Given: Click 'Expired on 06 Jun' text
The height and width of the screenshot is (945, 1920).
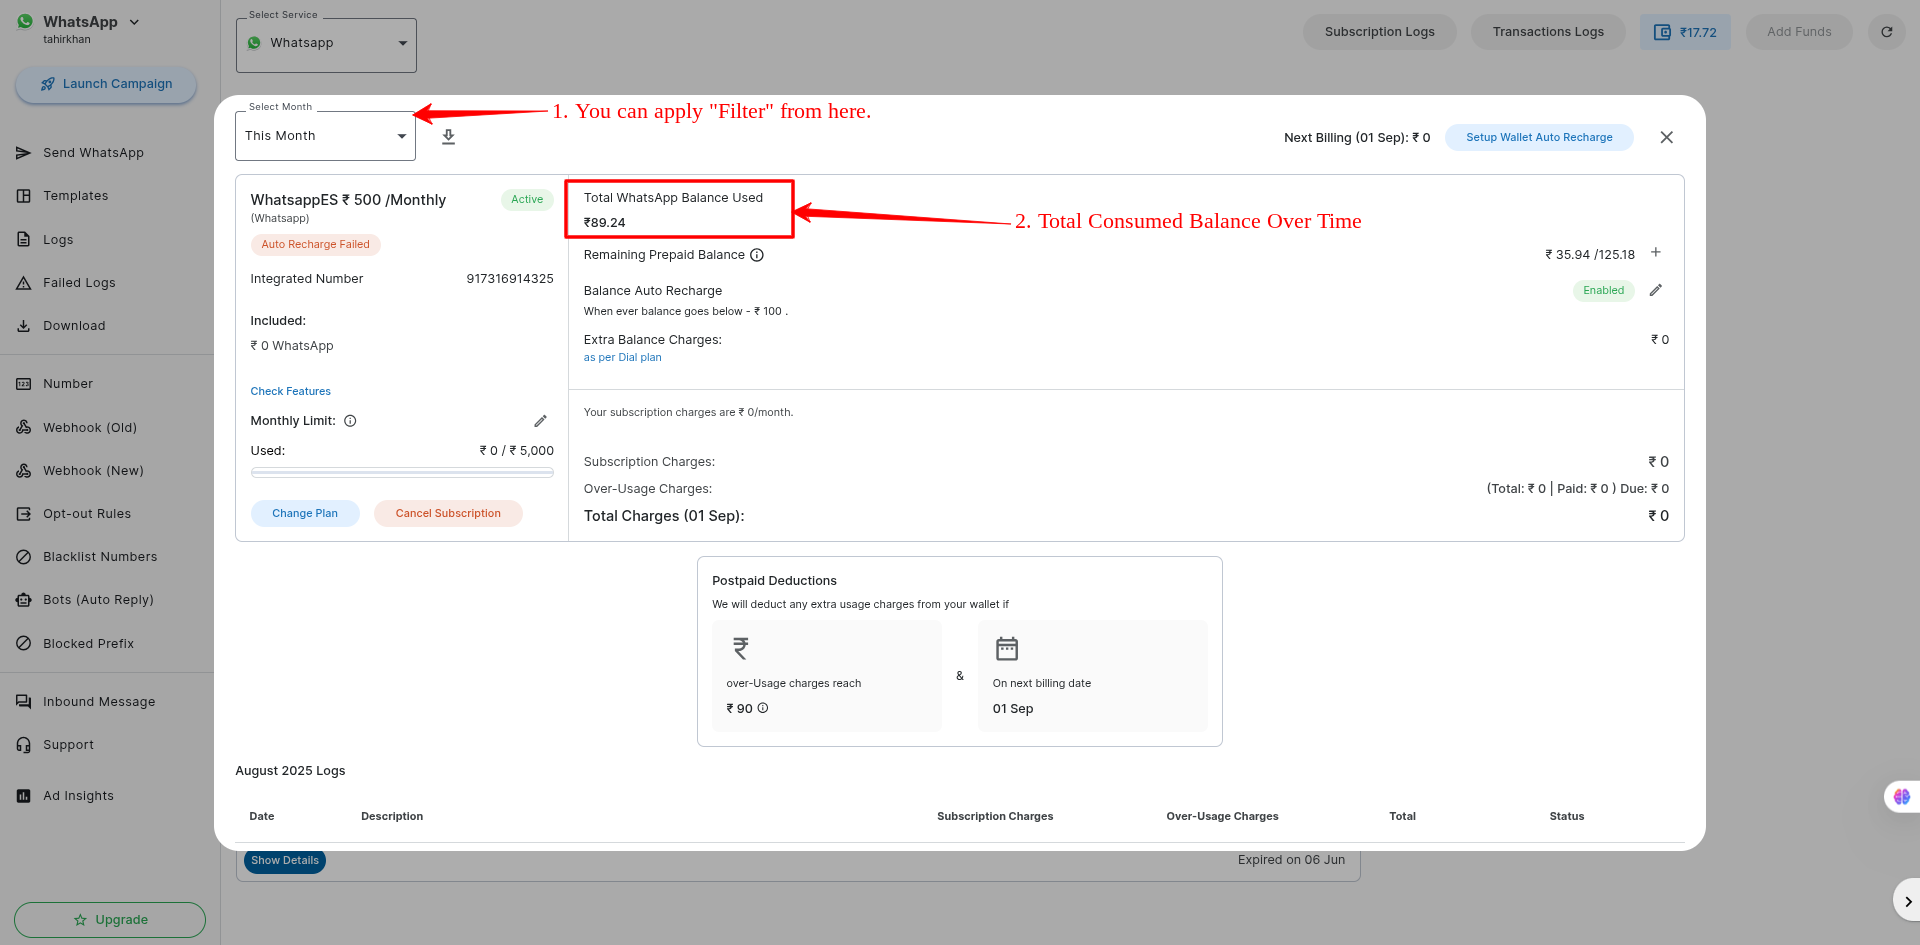Looking at the screenshot, I should [1291, 860].
